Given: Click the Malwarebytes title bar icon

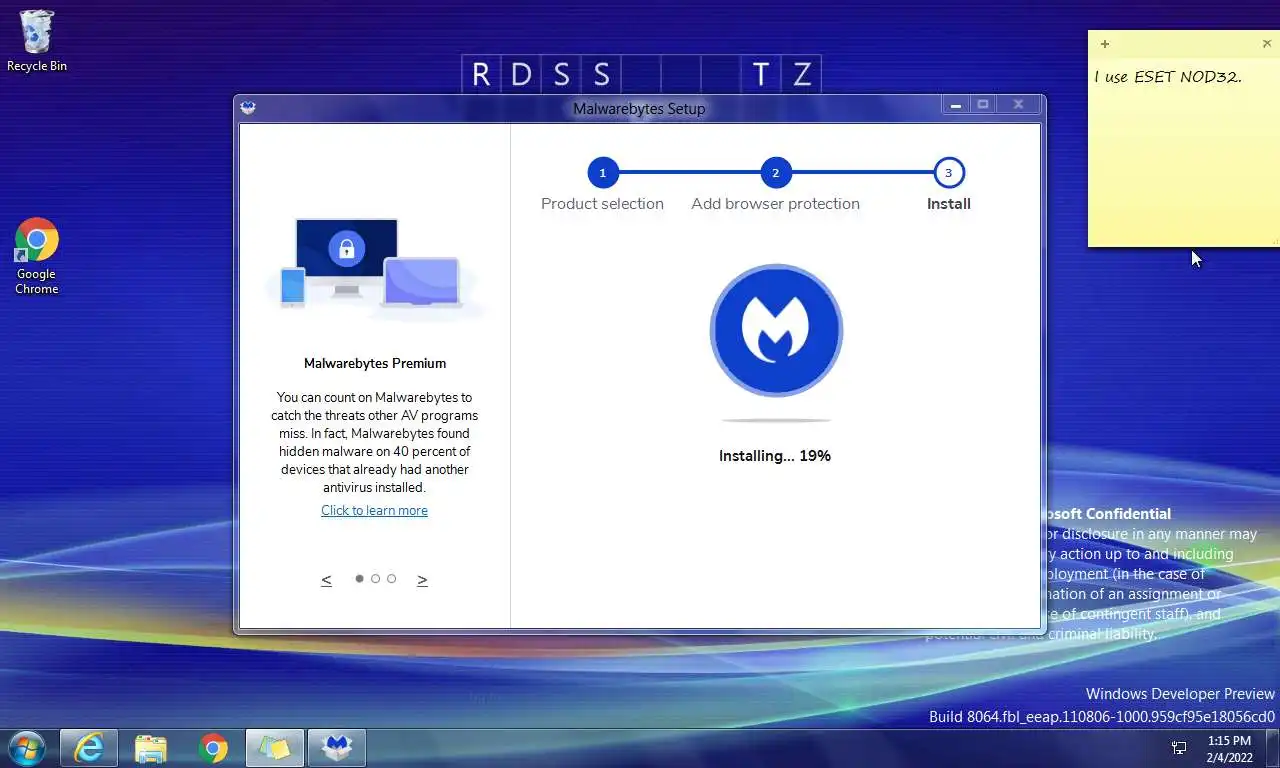Looking at the screenshot, I should pyautogui.click(x=248, y=108).
